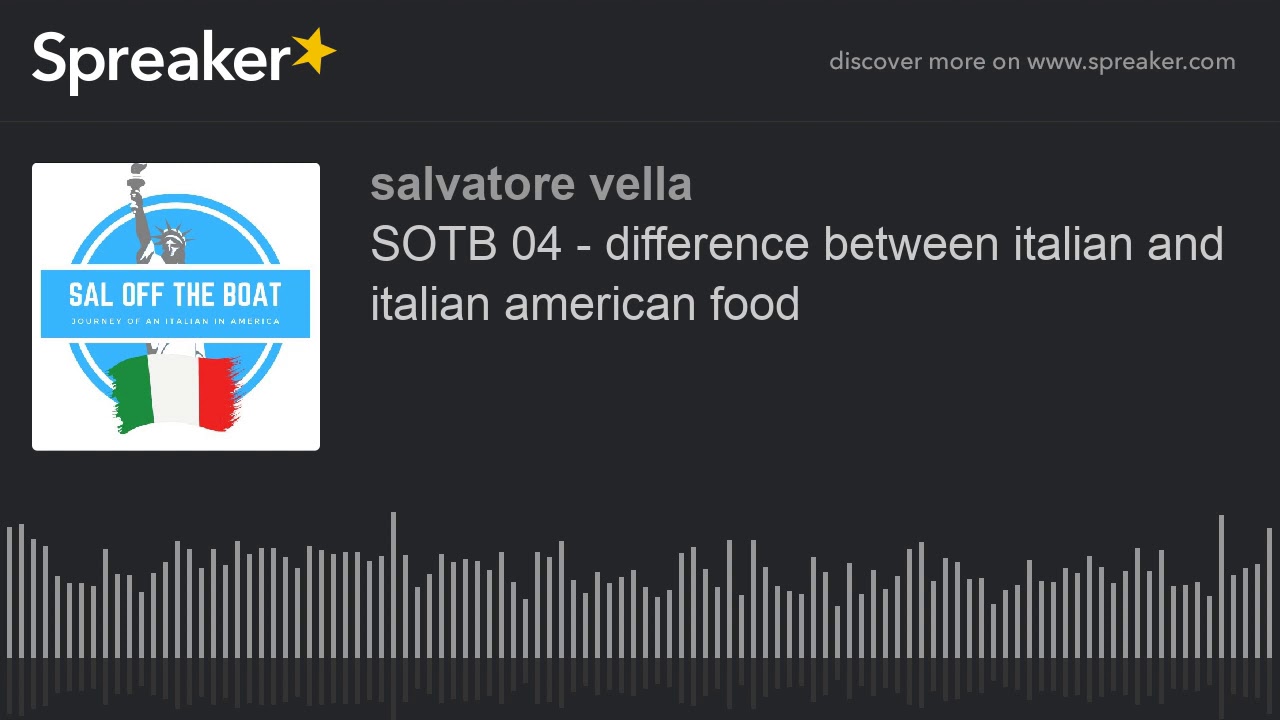The width and height of the screenshot is (1280, 720).
Task: Click the word "Spreaker" in the header
Action: (x=160, y=60)
